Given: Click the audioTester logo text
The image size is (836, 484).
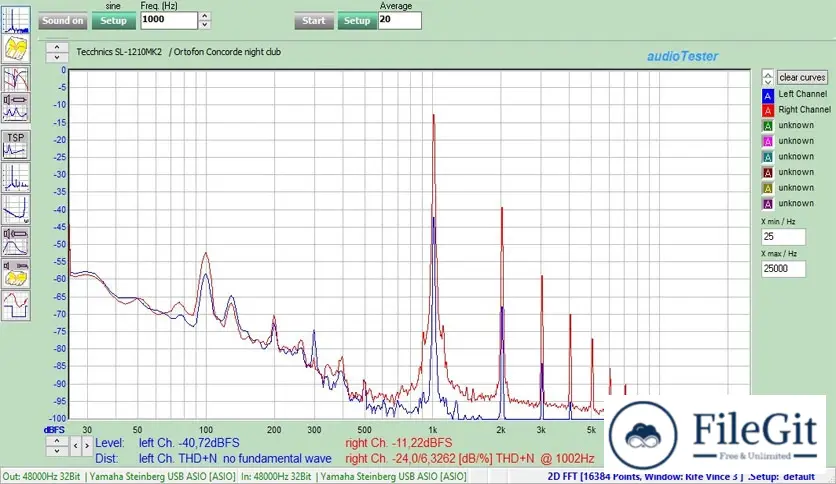Looking at the screenshot, I should coord(682,56).
